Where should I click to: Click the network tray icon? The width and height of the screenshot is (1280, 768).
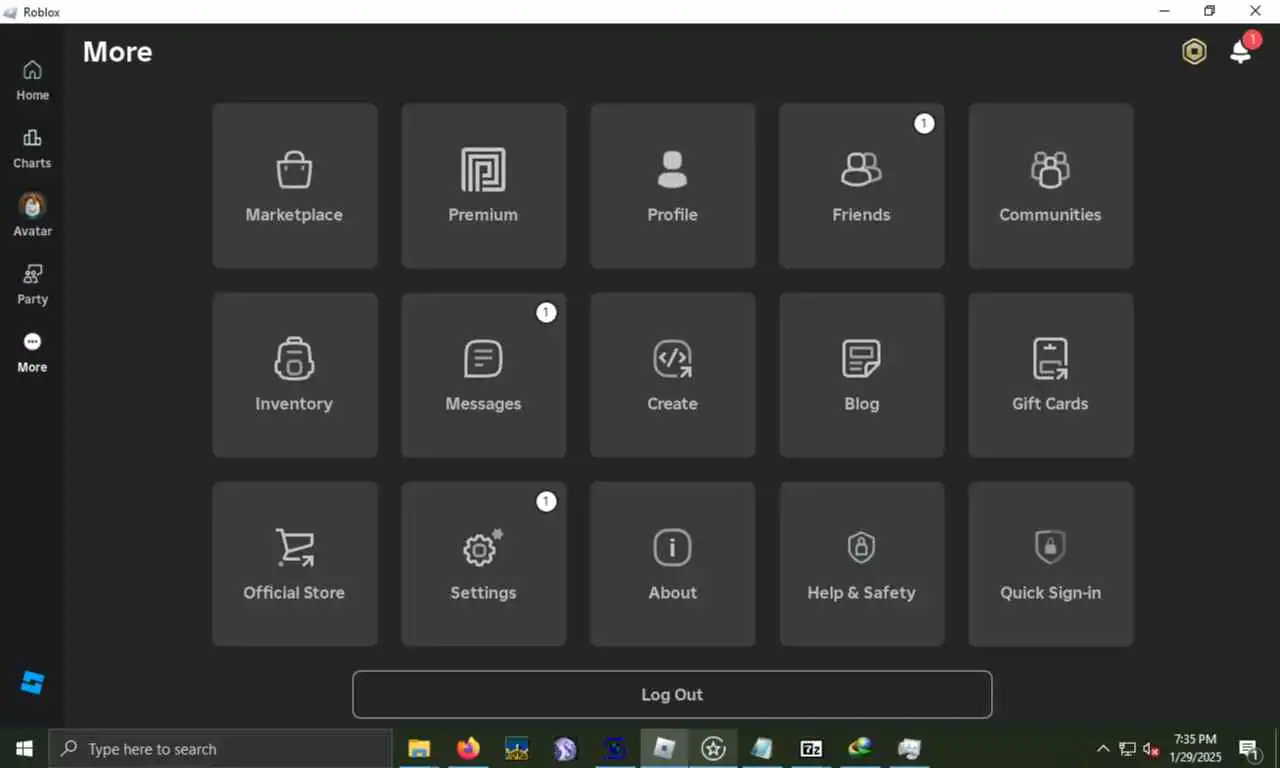(1127, 749)
